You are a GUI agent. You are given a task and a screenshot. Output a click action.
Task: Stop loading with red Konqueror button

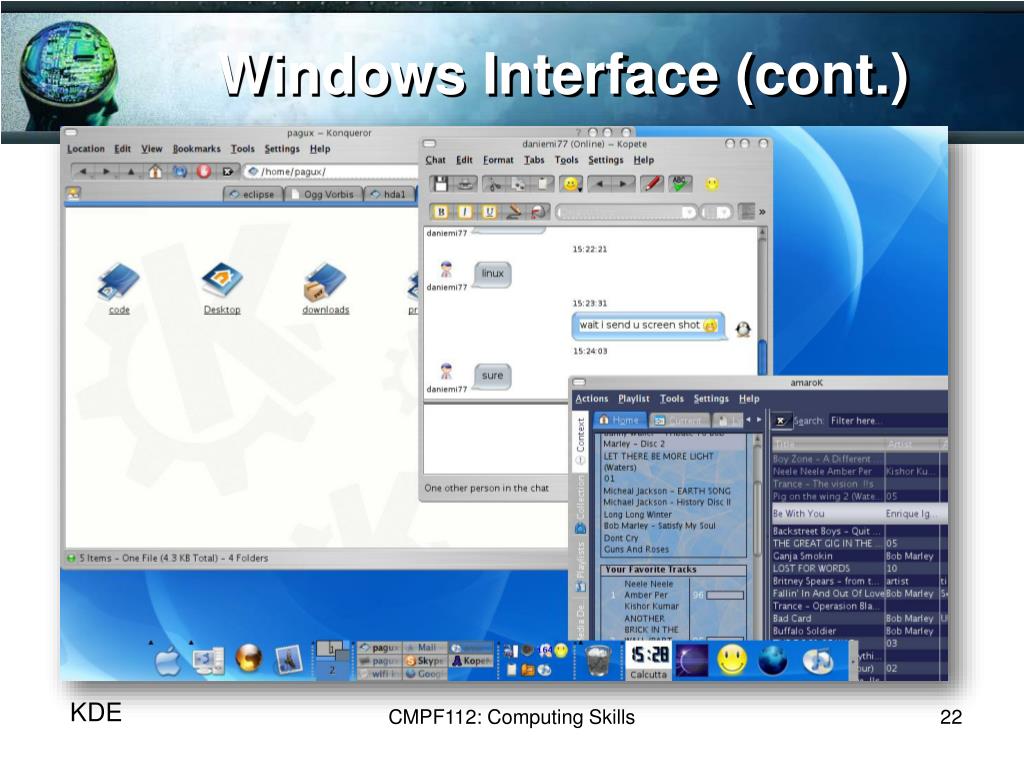click(x=204, y=172)
